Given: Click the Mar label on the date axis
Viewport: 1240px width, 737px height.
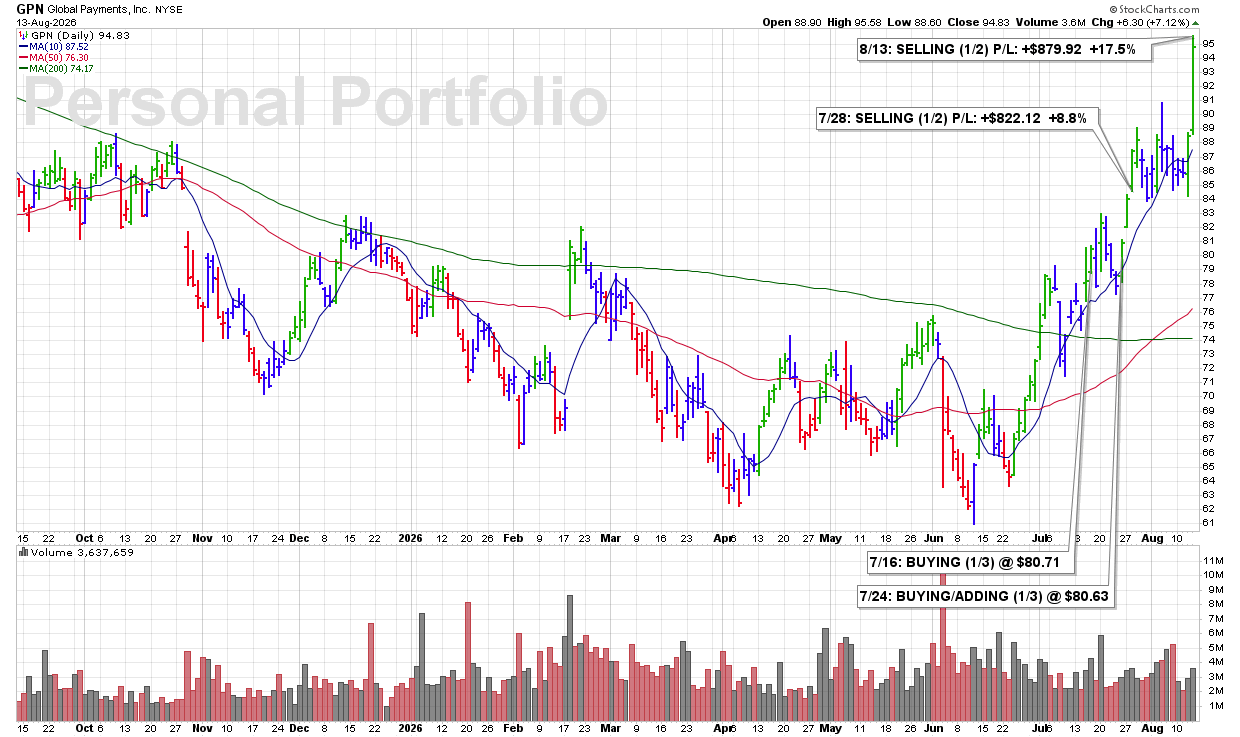Looking at the screenshot, I should [x=611, y=537].
